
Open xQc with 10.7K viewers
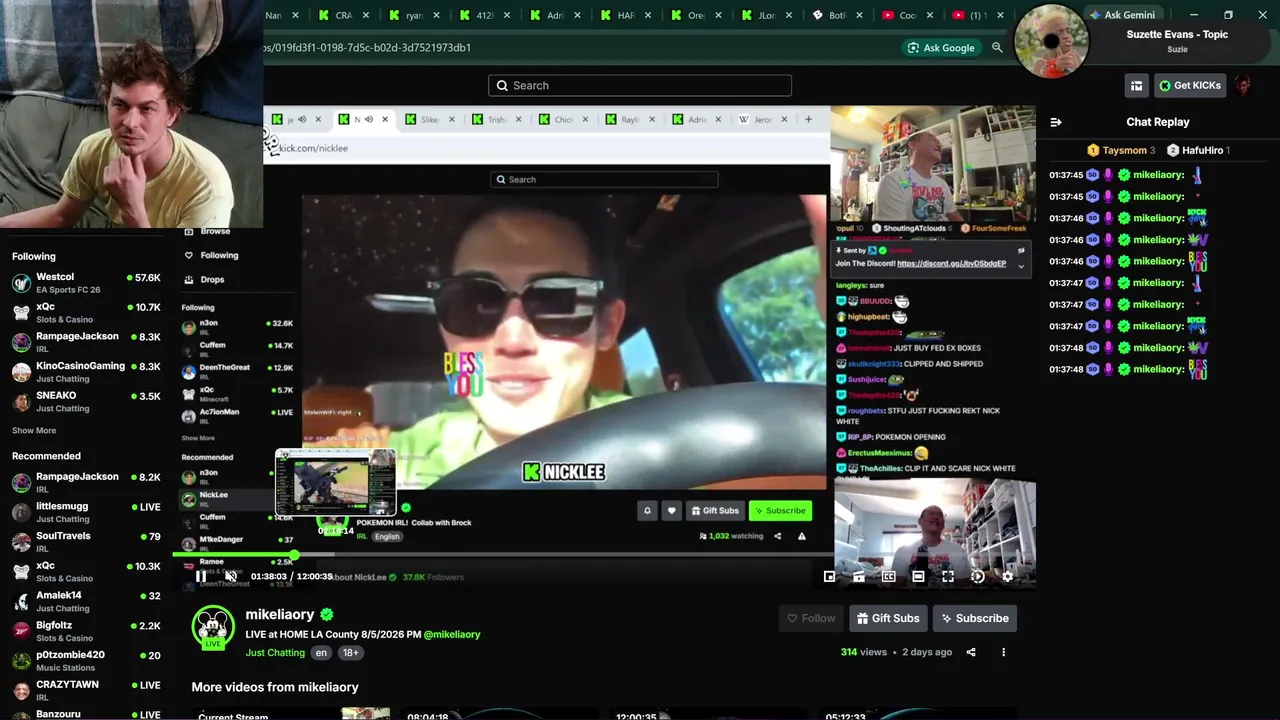point(86,313)
